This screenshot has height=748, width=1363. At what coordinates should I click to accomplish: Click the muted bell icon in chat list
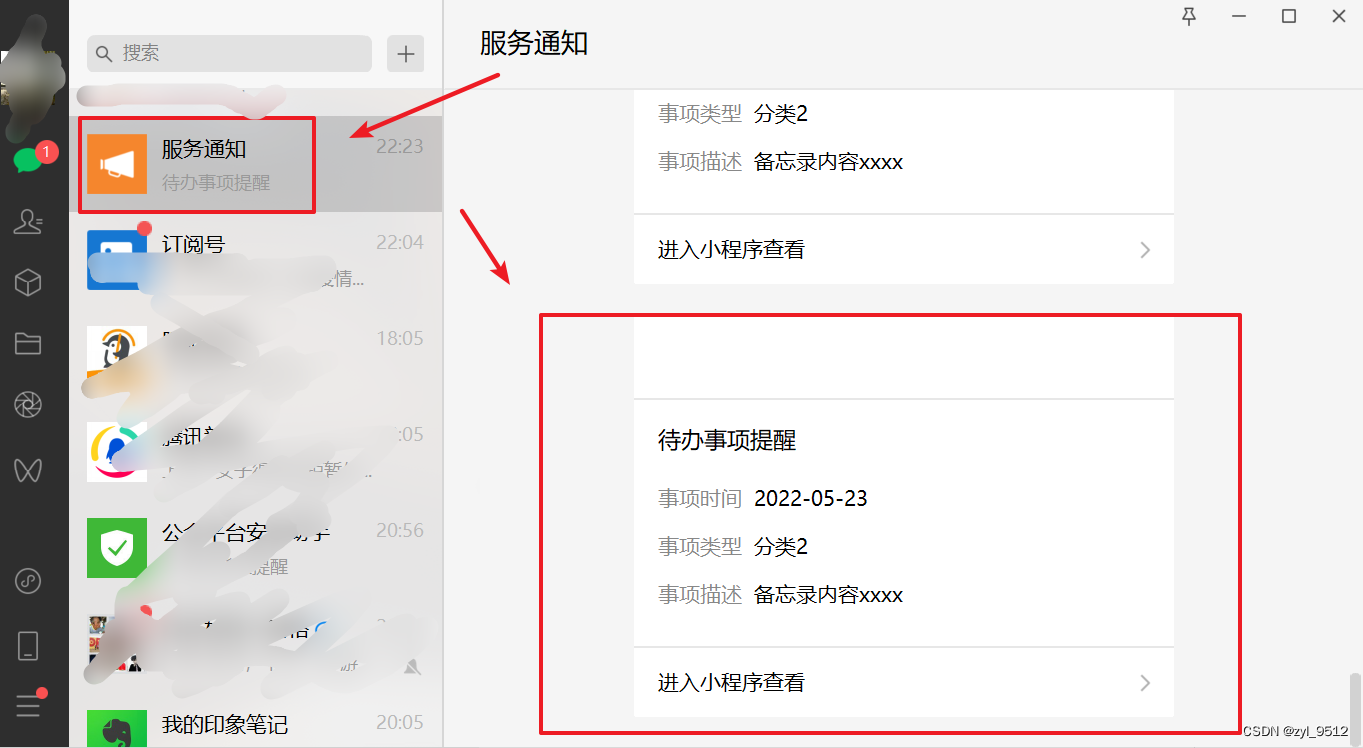point(412,666)
